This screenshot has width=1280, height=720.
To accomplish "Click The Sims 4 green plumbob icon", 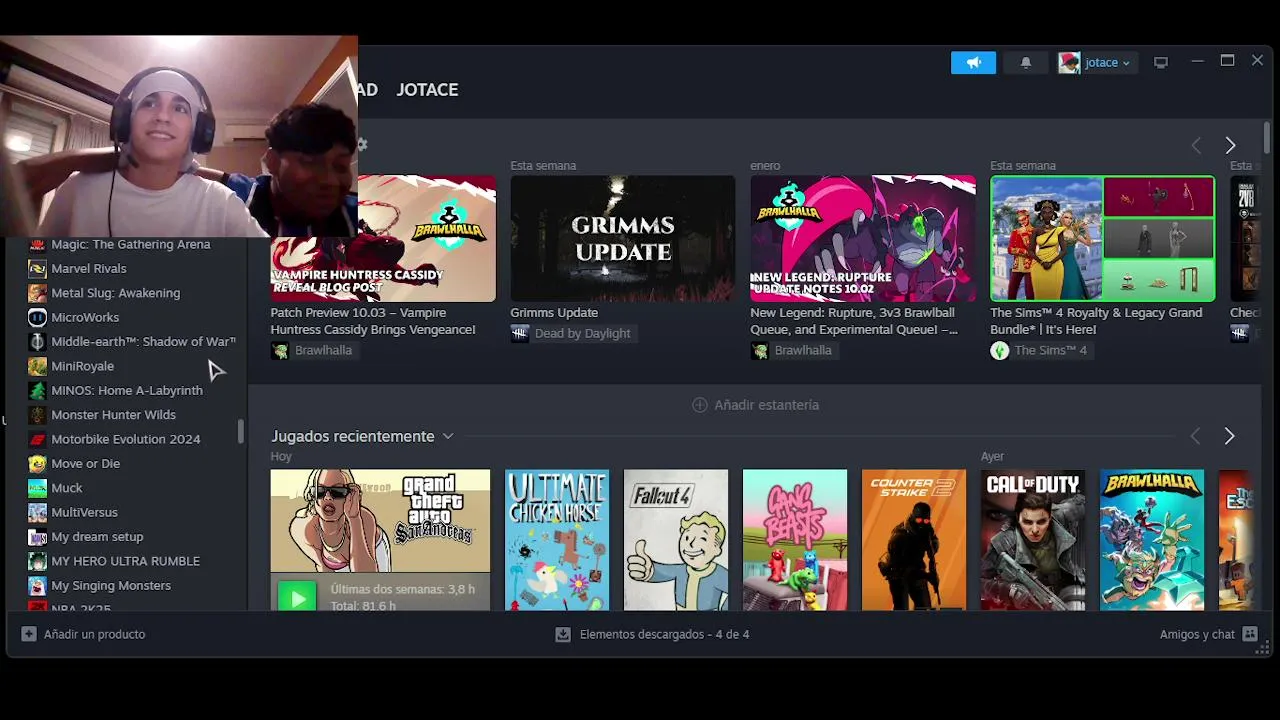I will pos(1000,350).
